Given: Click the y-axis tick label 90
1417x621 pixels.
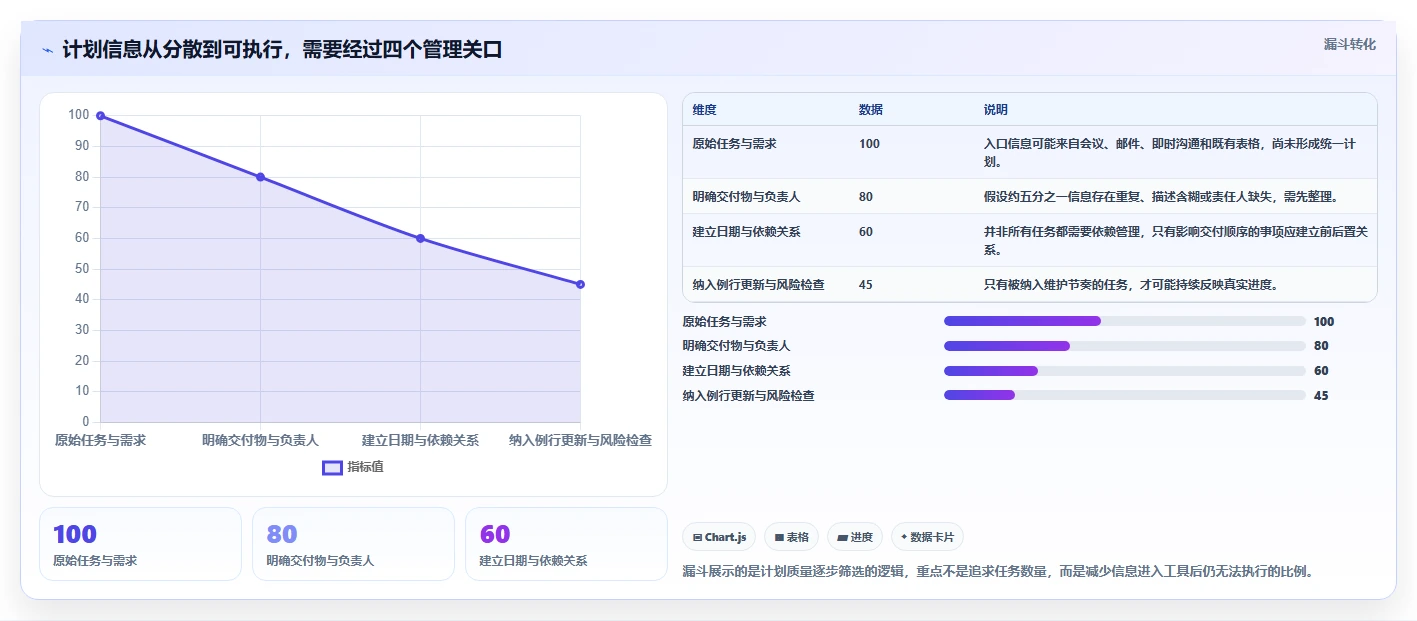Looking at the screenshot, I should 80,146.
